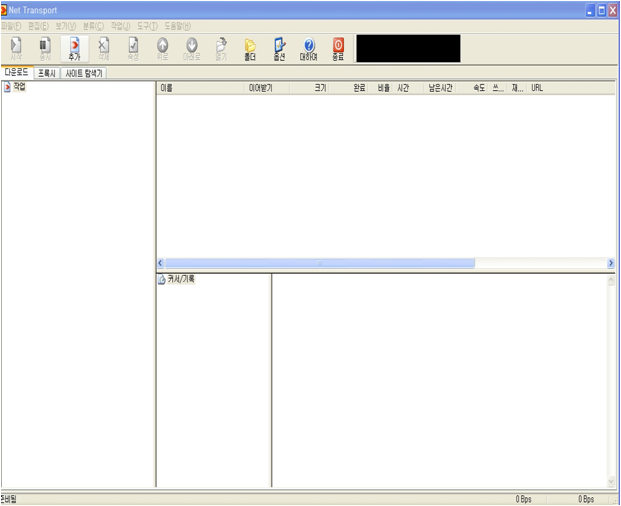
Task: Switch to the 사이트 탐색기 tab
Action: 84,73
